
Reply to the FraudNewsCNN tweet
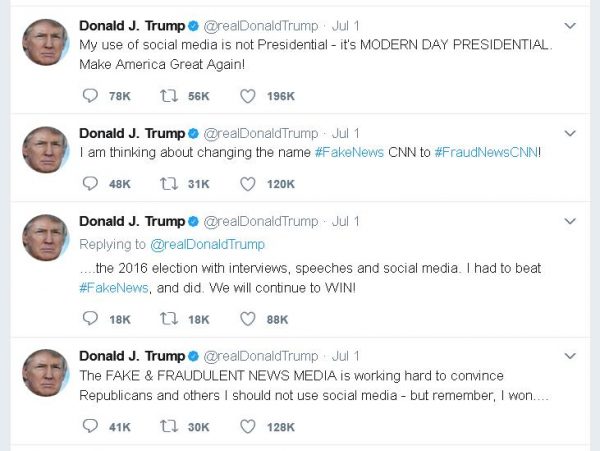(91, 183)
